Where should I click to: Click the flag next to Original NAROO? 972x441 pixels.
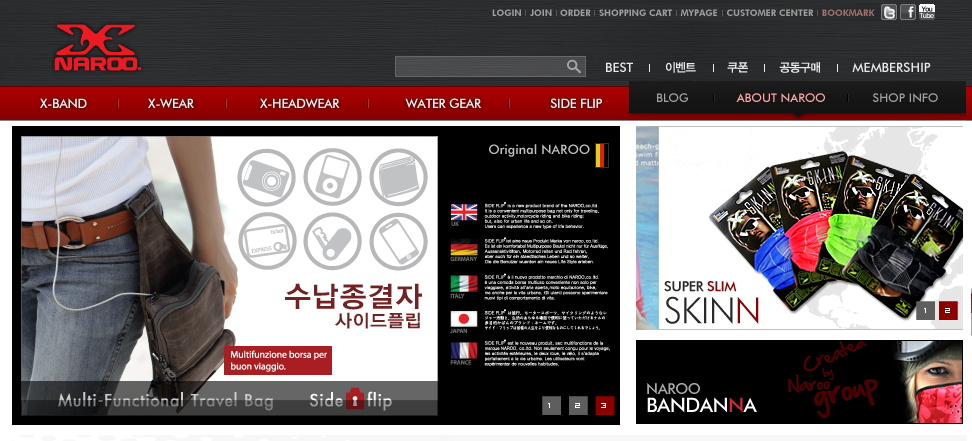(602, 155)
